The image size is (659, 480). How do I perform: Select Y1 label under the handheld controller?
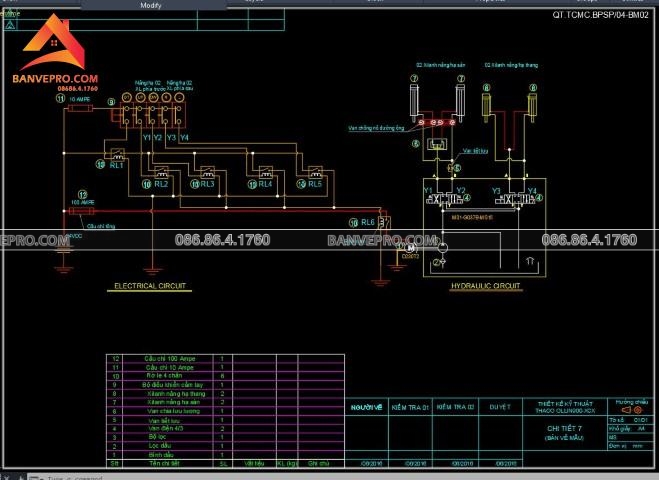[x=147, y=137]
